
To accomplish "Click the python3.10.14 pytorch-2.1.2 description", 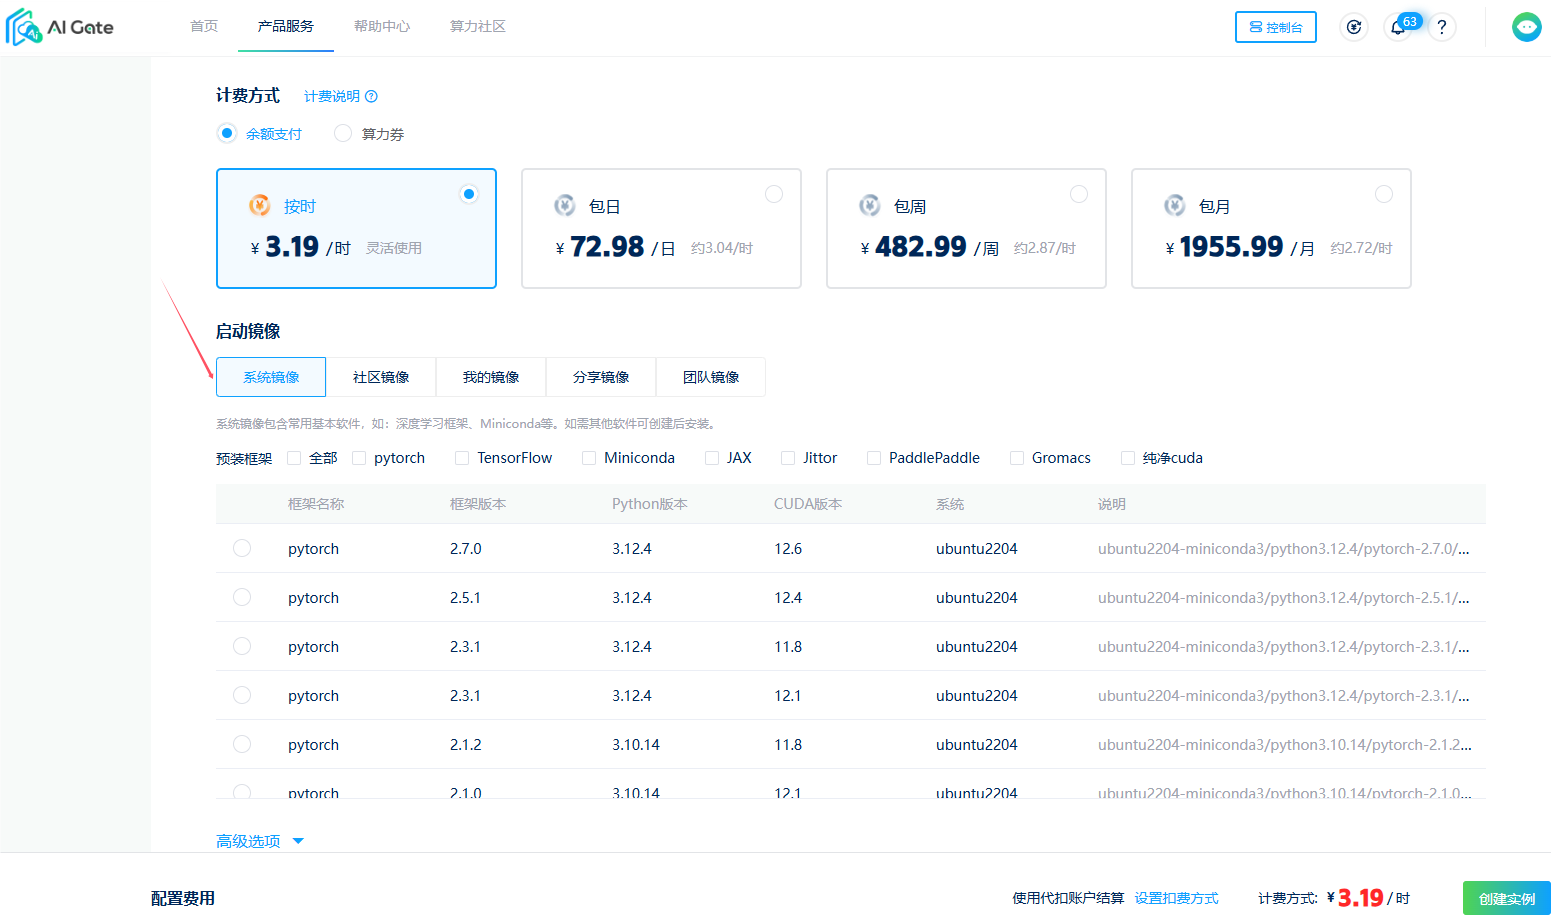I will (x=1284, y=744).
